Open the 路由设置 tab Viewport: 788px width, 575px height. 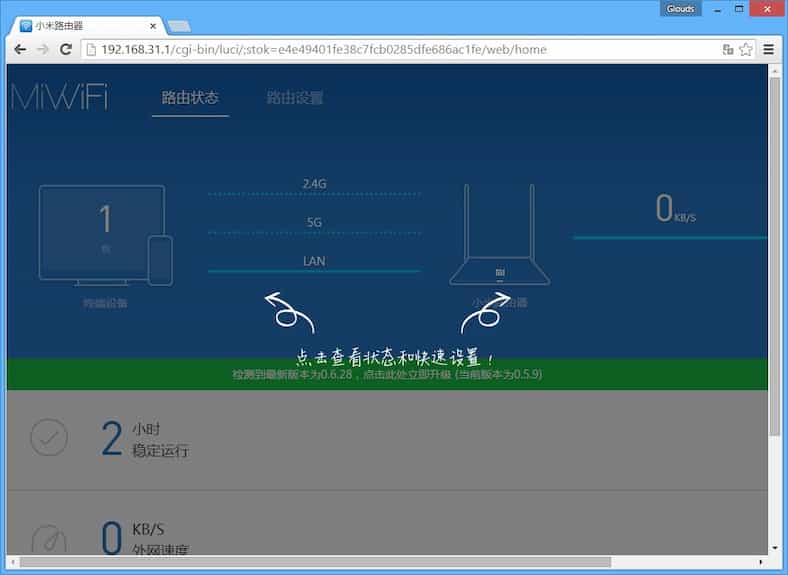tap(294, 98)
